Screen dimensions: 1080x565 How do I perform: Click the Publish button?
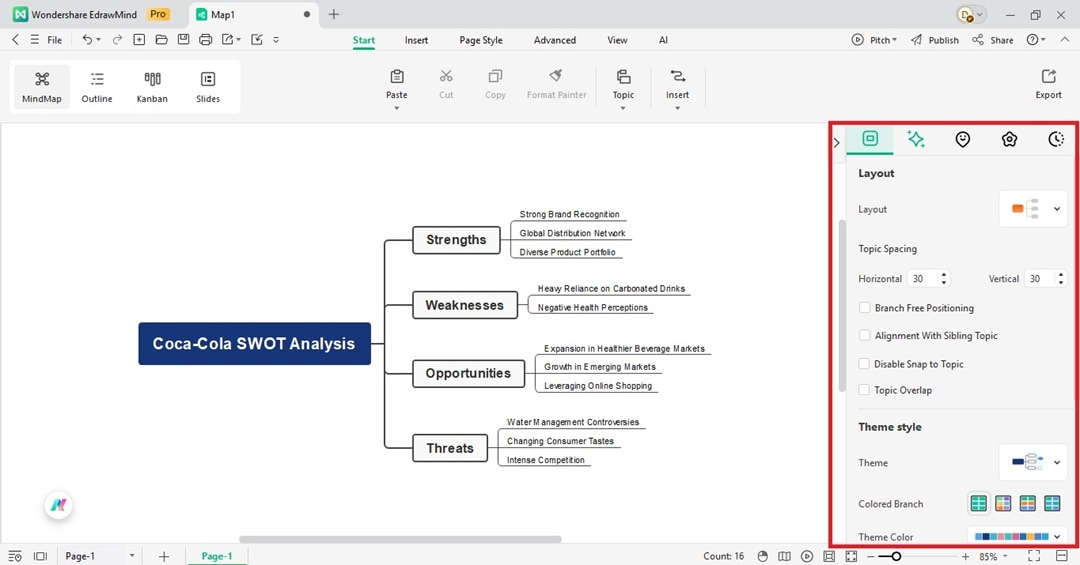(935, 40)
